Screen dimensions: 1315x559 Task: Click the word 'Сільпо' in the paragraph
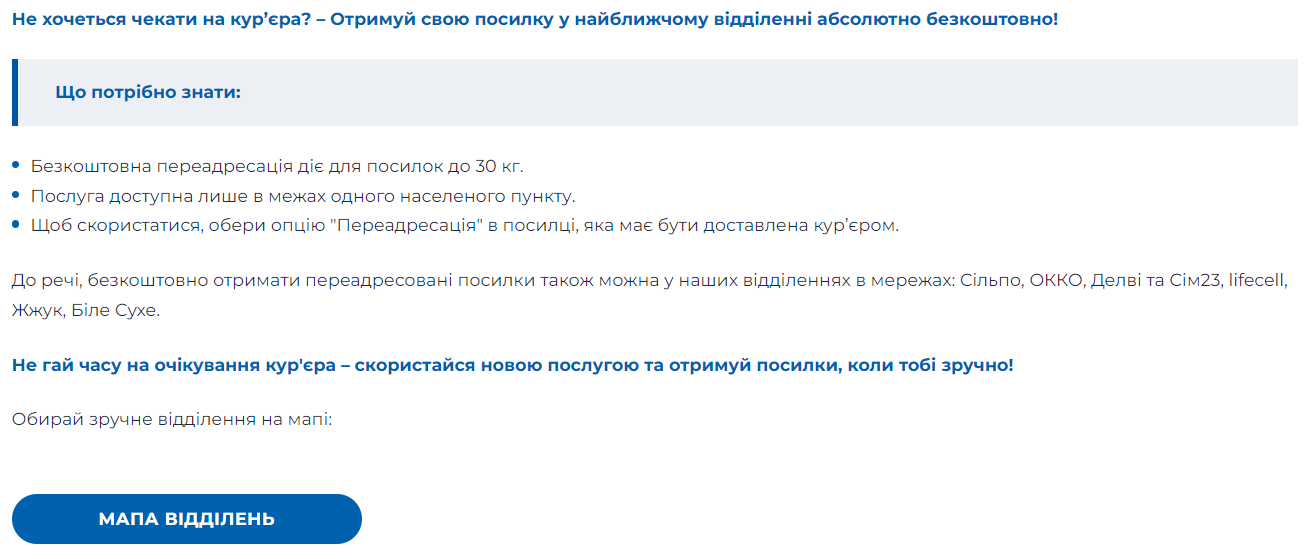click(x=991, y=281)
